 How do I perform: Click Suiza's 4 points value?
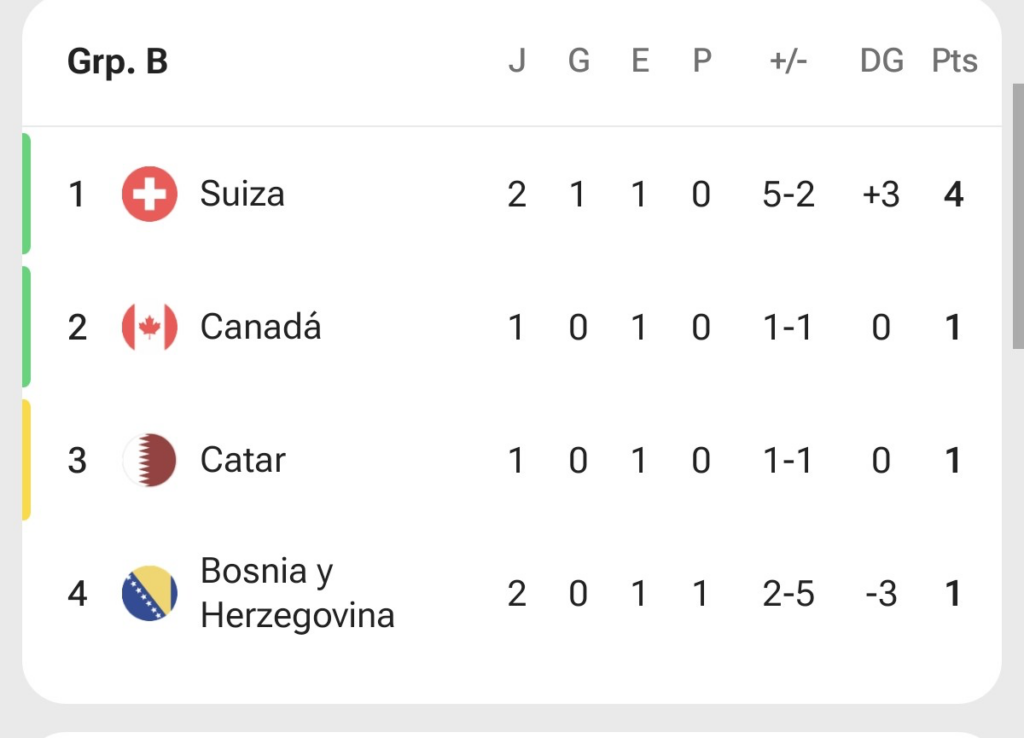coord(953,195)
